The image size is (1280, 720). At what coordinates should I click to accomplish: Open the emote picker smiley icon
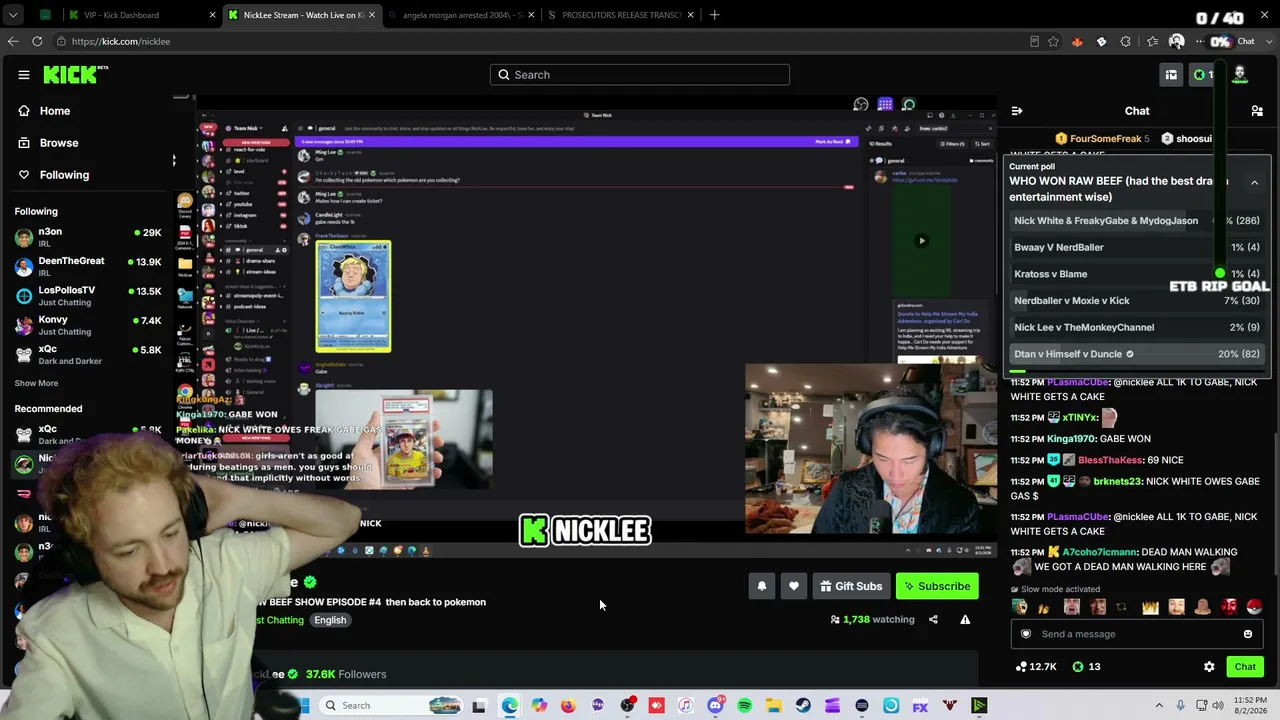click(x=1248, y=634)
